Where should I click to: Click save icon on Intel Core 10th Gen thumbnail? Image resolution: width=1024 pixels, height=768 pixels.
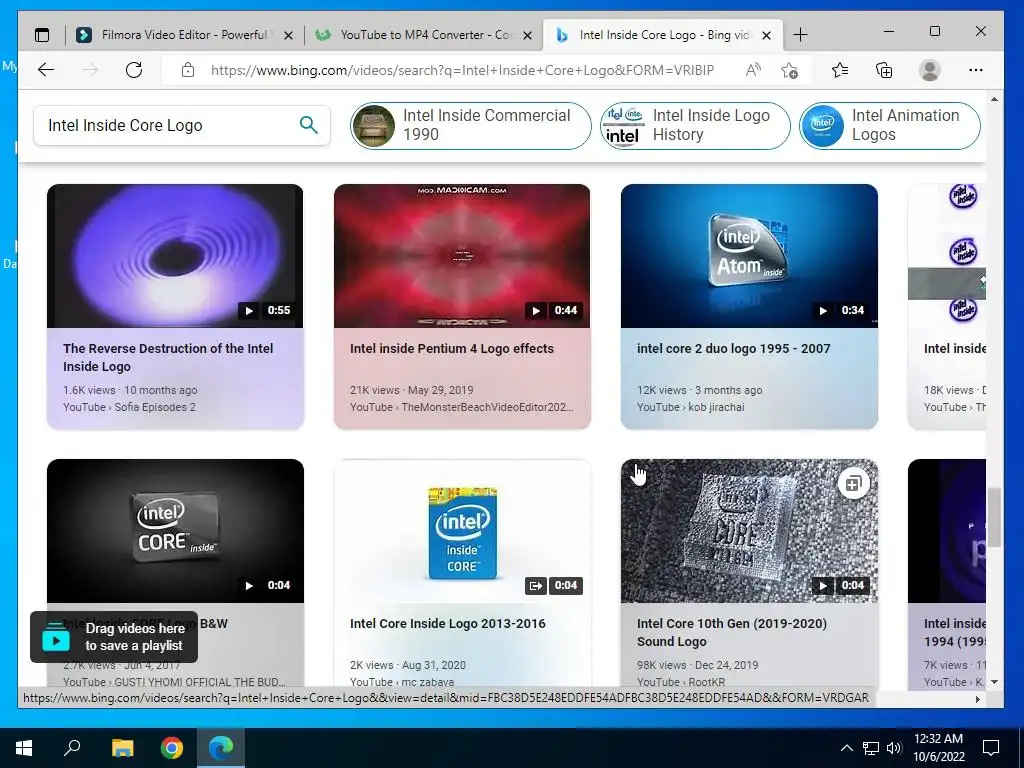(854, 484)
